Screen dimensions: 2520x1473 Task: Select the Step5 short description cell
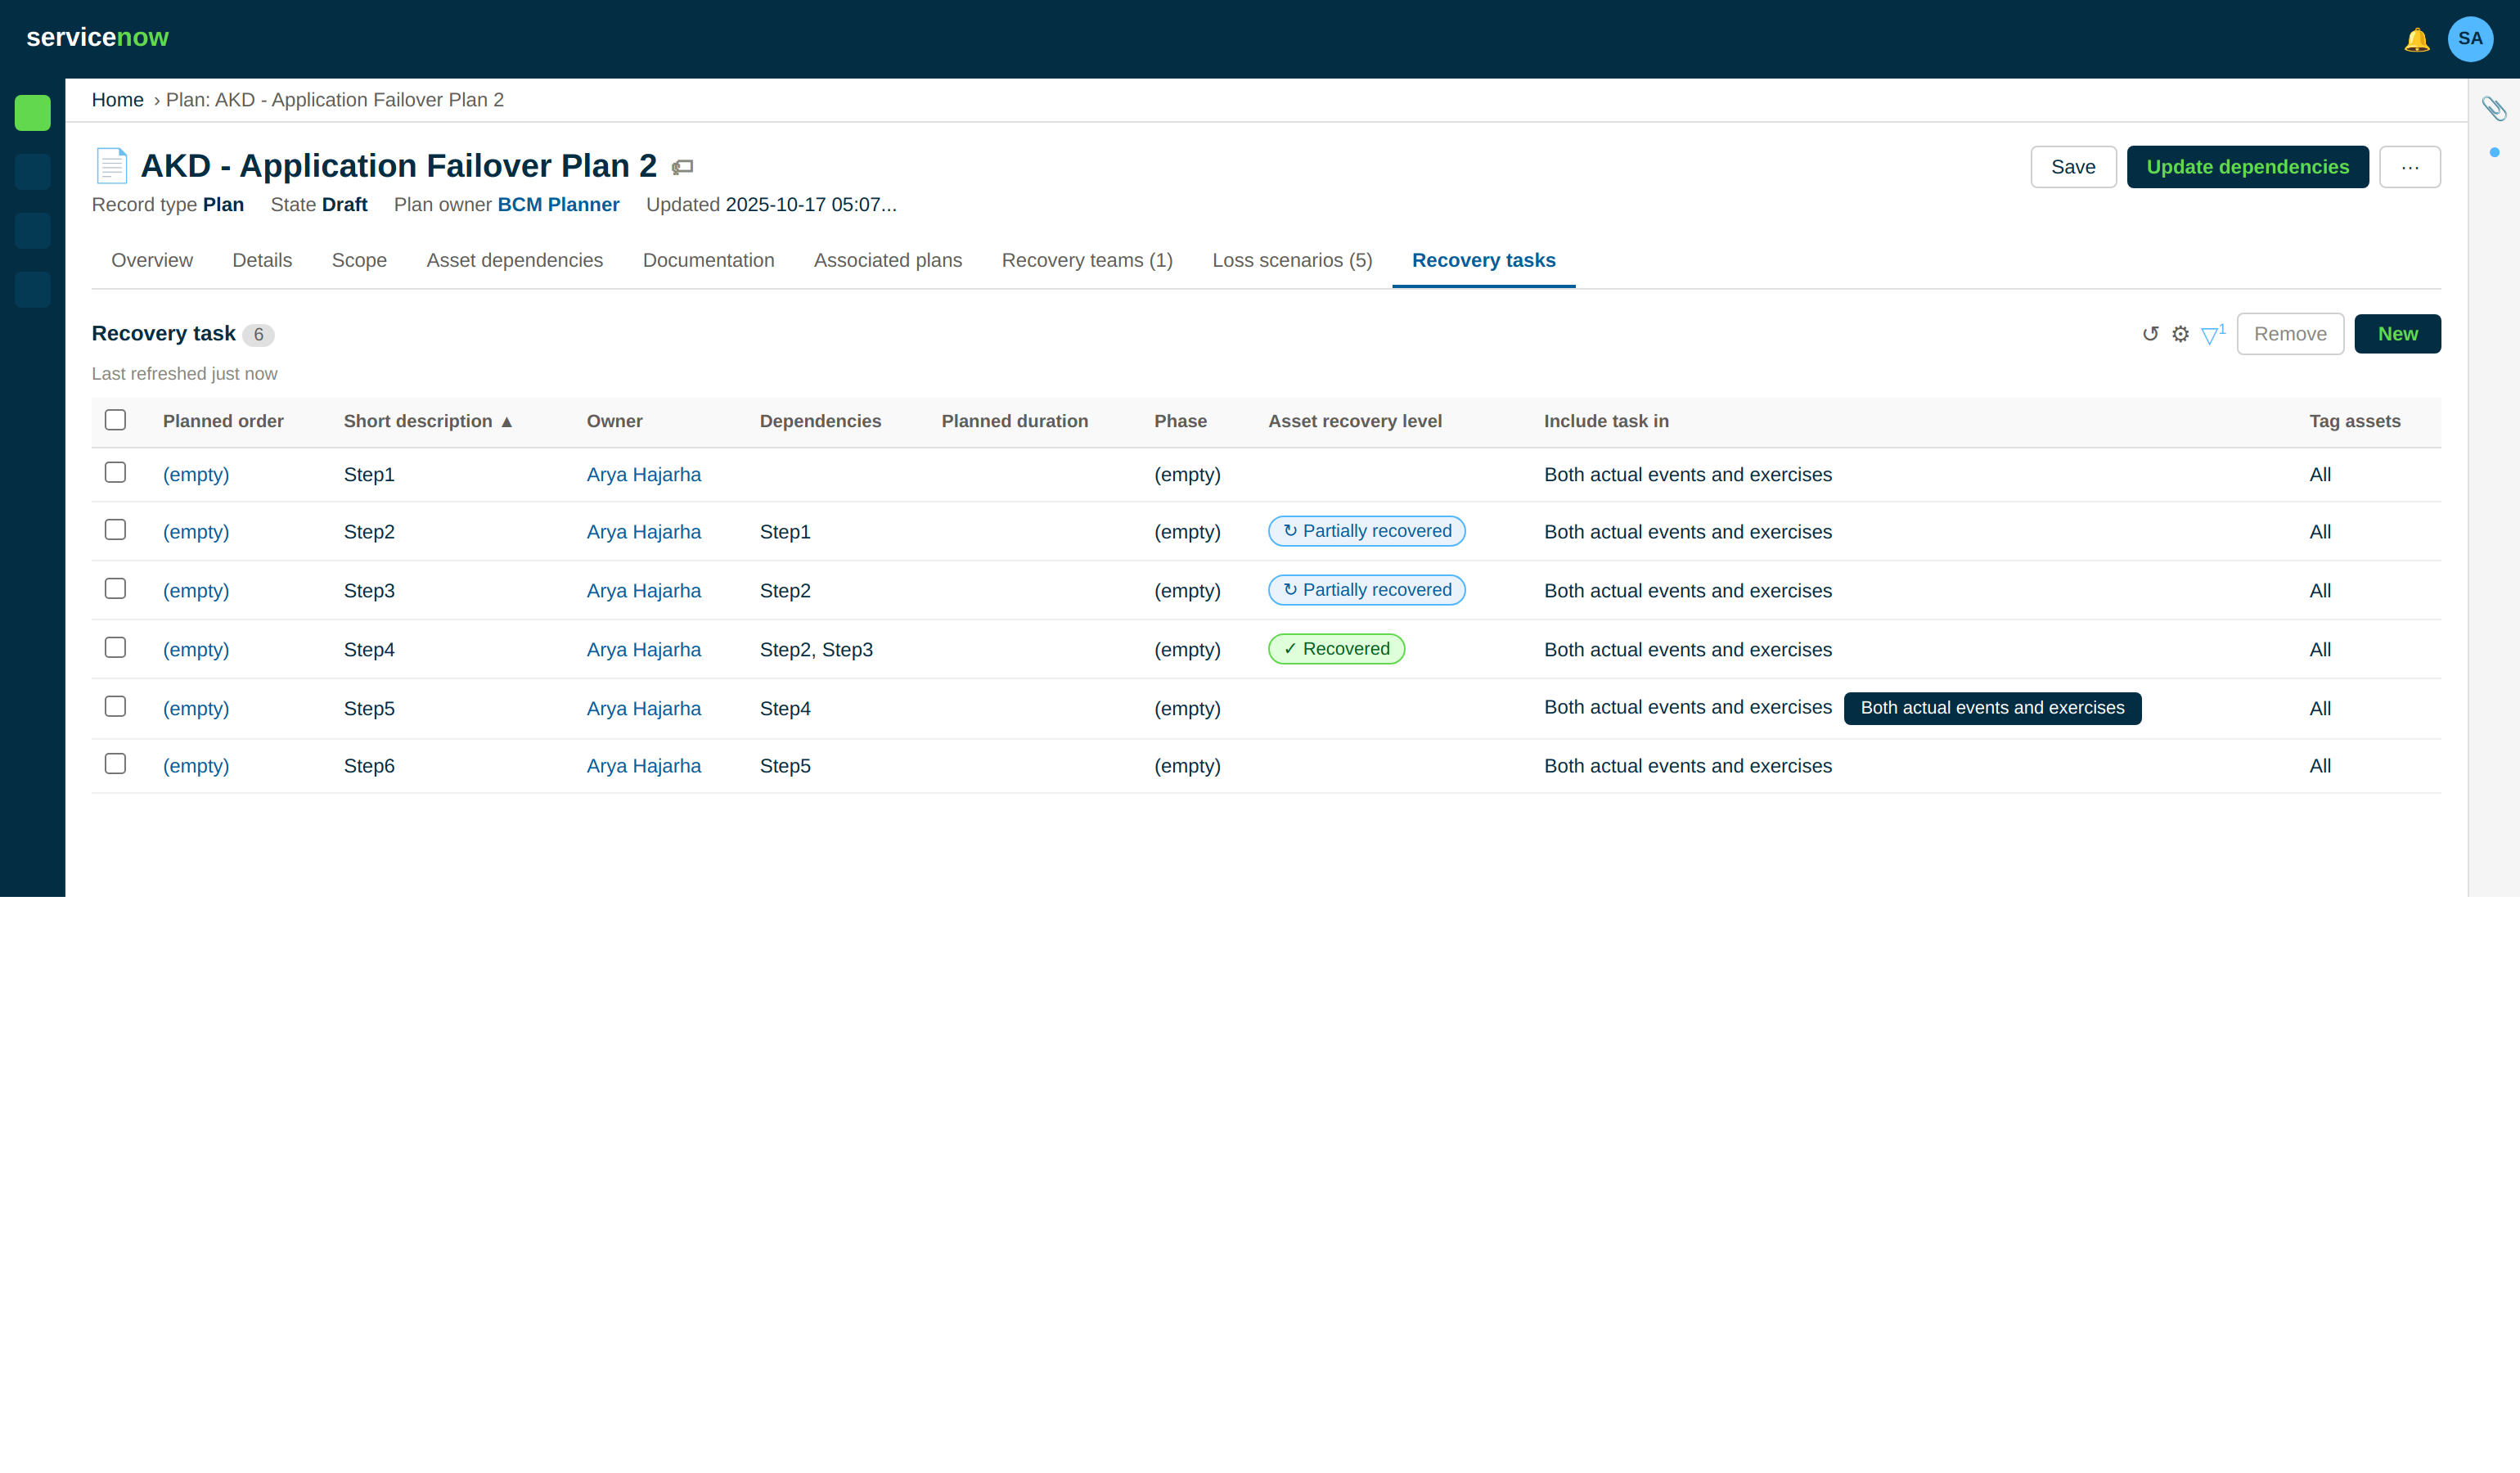tap(369, 709)
